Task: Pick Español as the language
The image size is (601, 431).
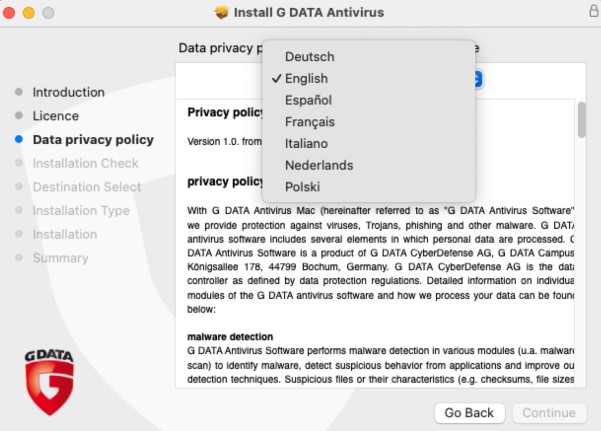Action: click(308, 100)
